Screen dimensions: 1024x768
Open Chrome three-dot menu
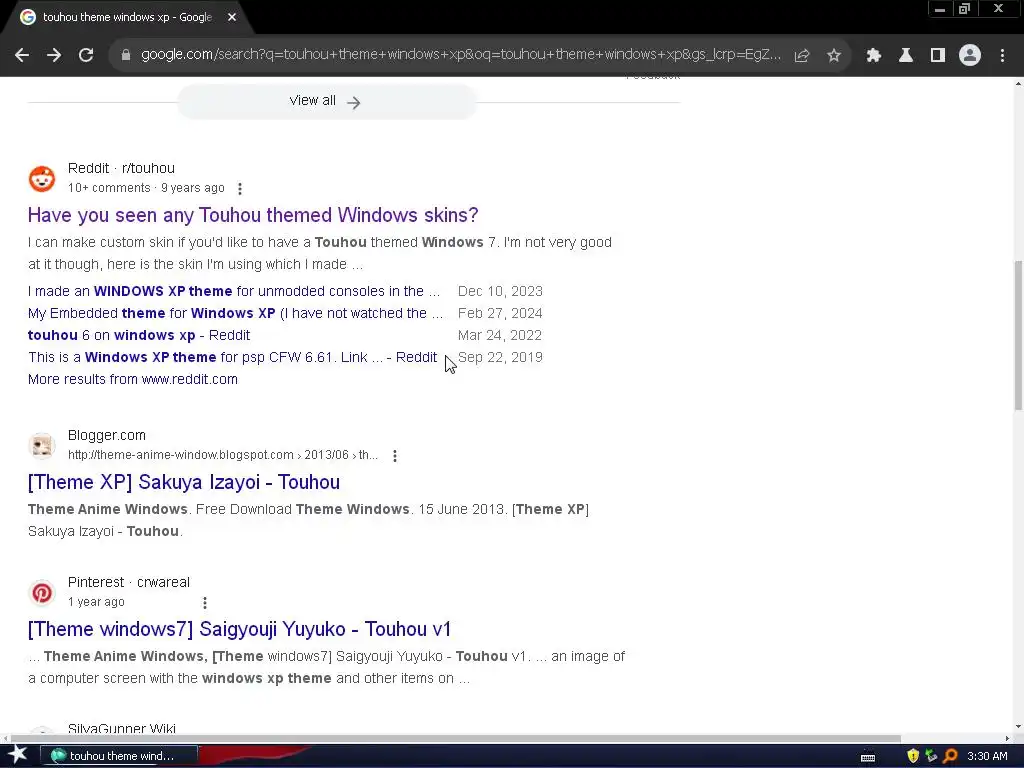(x=1002, y=56)
